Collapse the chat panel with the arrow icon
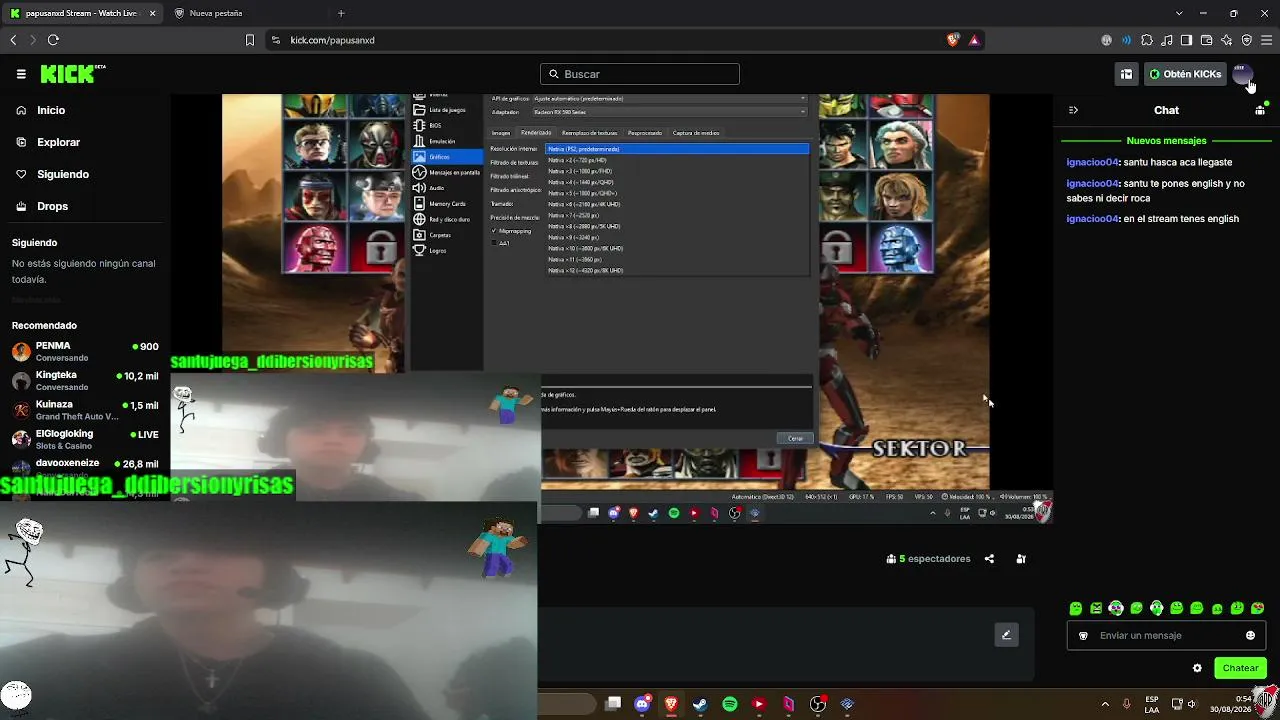Screen dimensions: 1280x720 [1073, 110]
